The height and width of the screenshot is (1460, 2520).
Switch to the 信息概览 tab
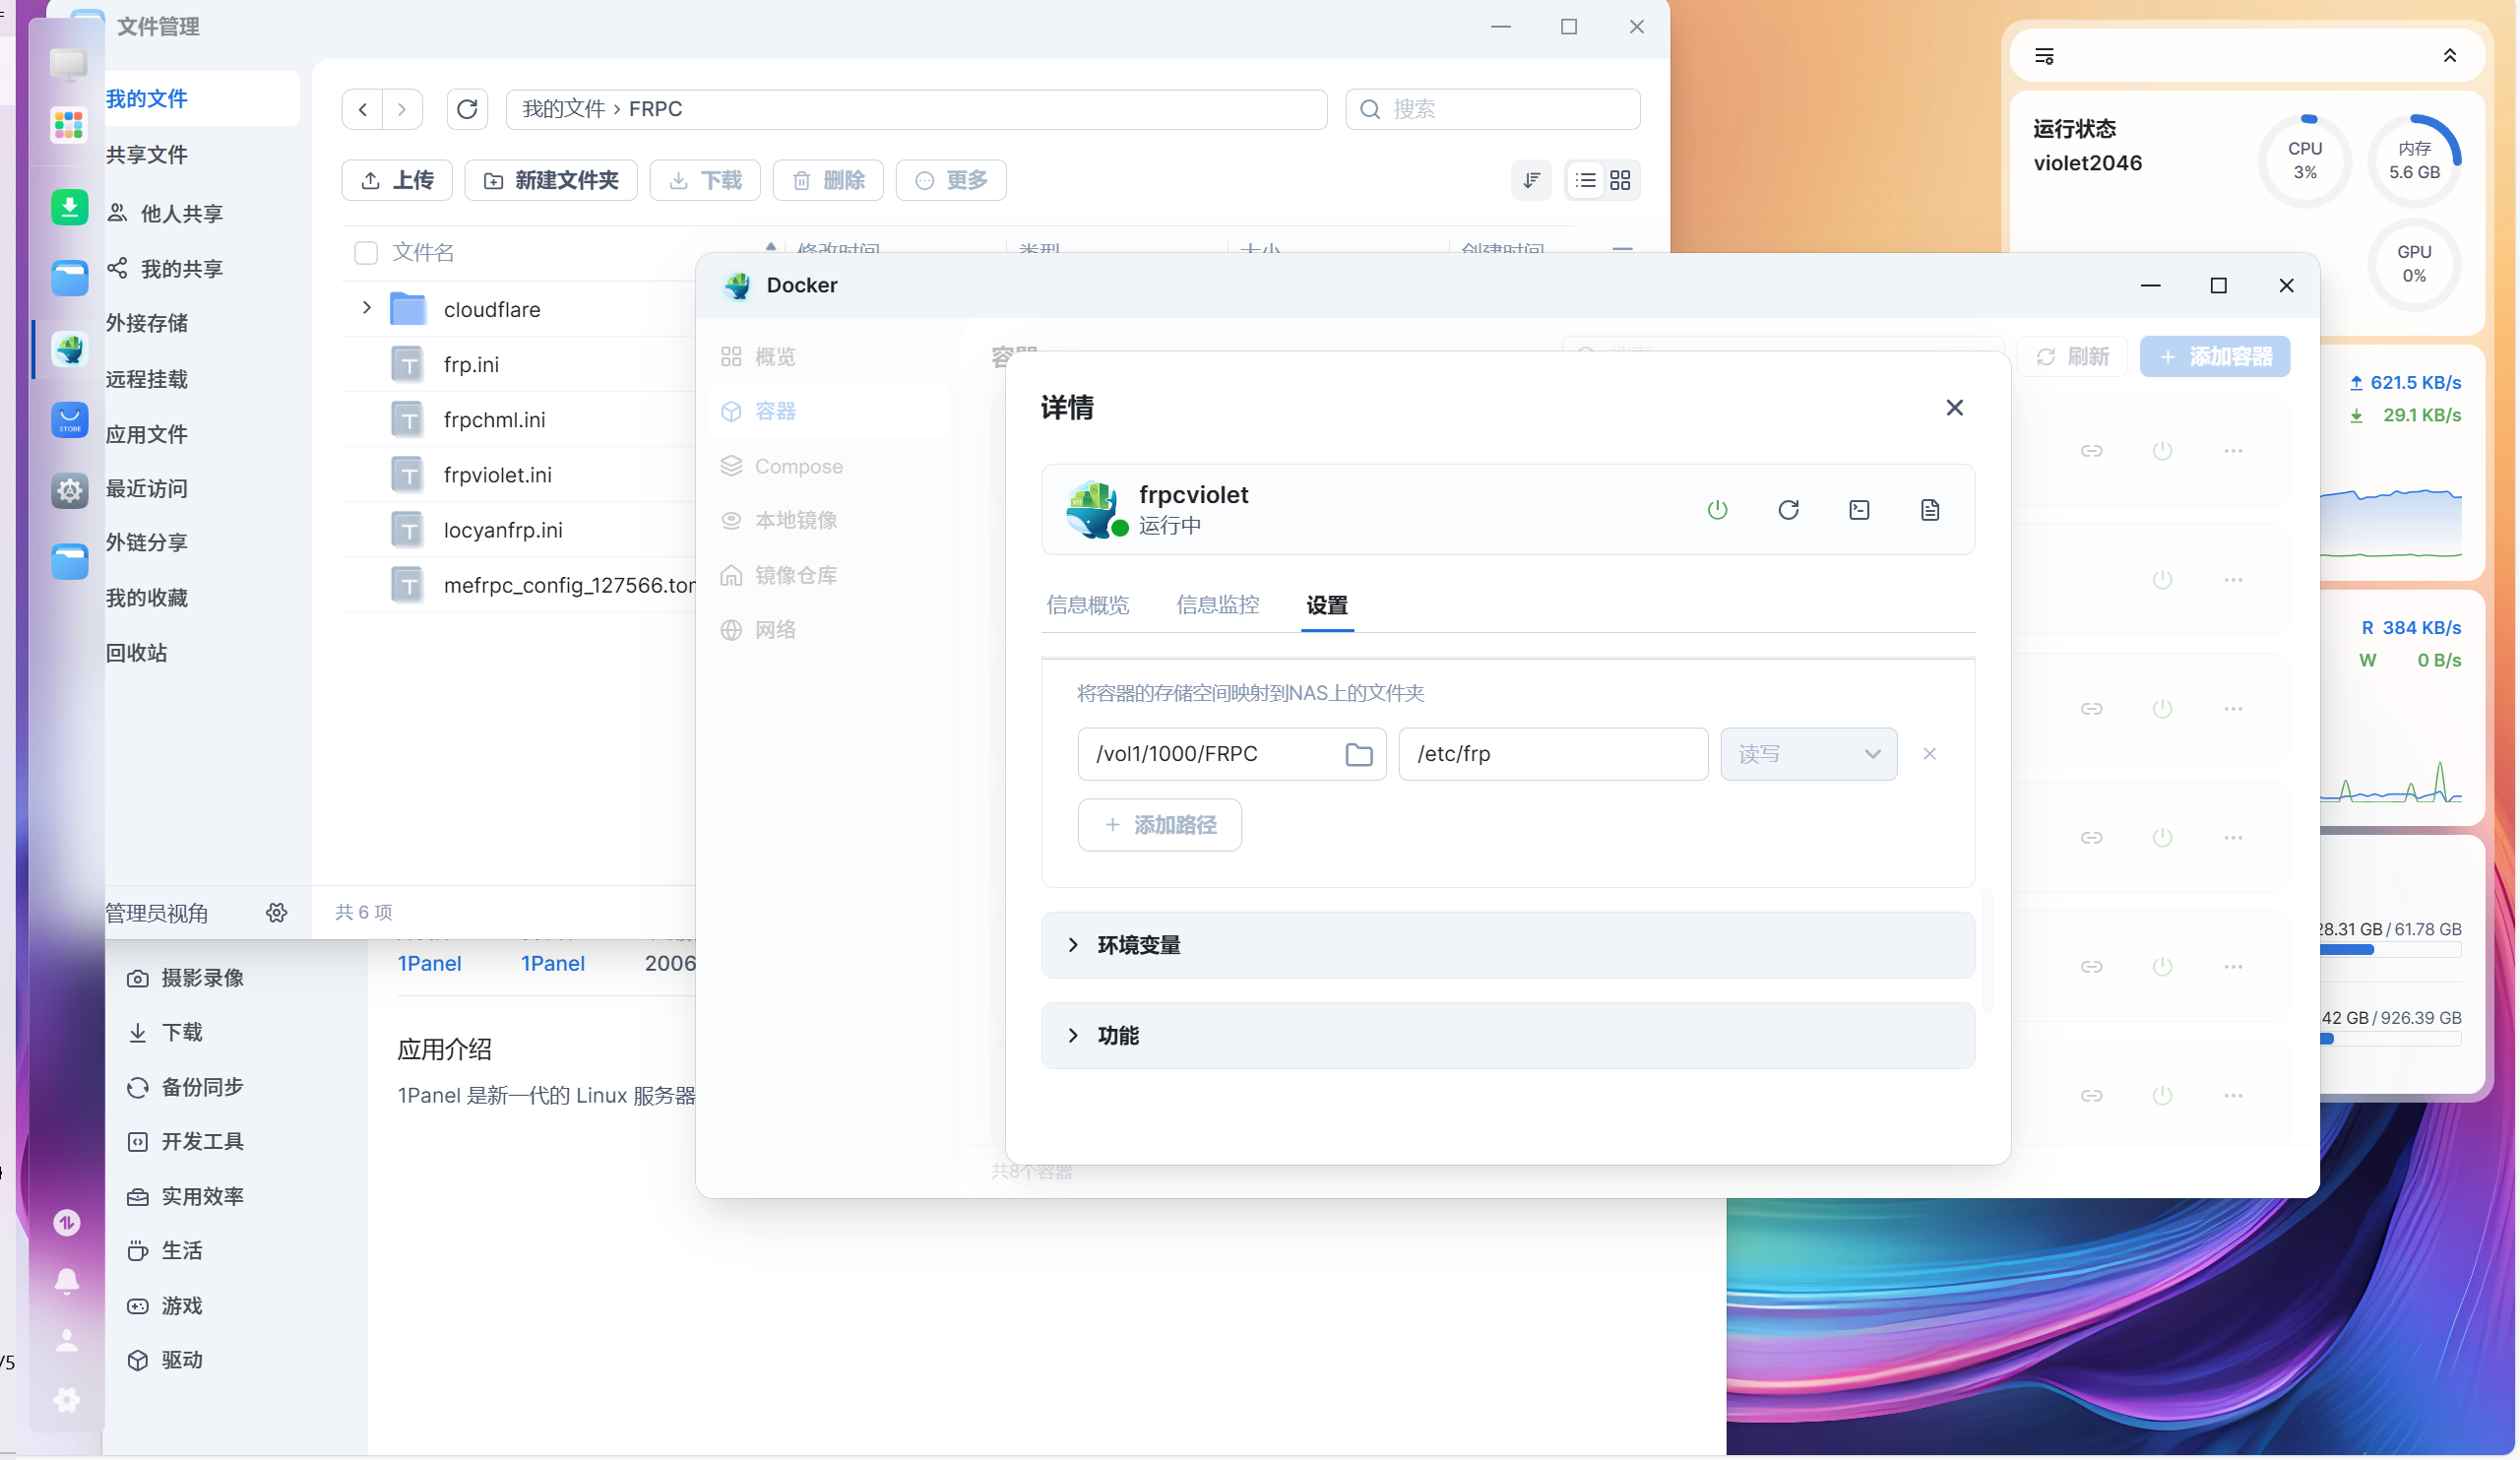coord(1087,605)
